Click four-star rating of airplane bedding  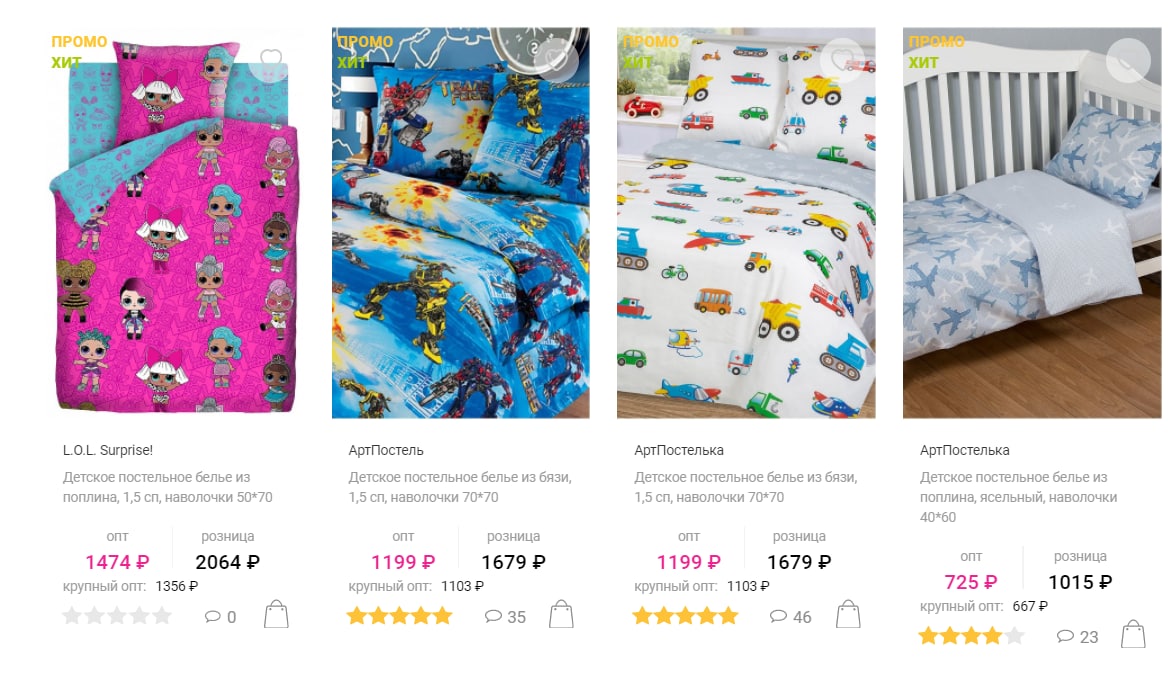tap(971, 636)
